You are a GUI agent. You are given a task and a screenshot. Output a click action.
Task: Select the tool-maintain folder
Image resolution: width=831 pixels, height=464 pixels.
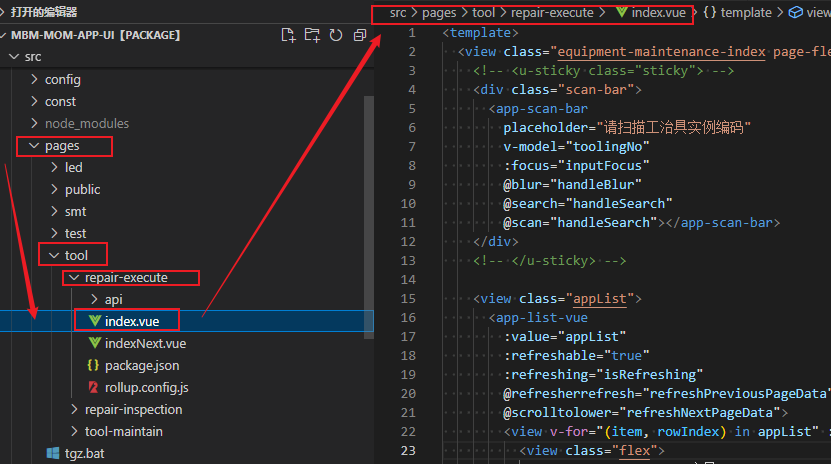tap(123, 431)
